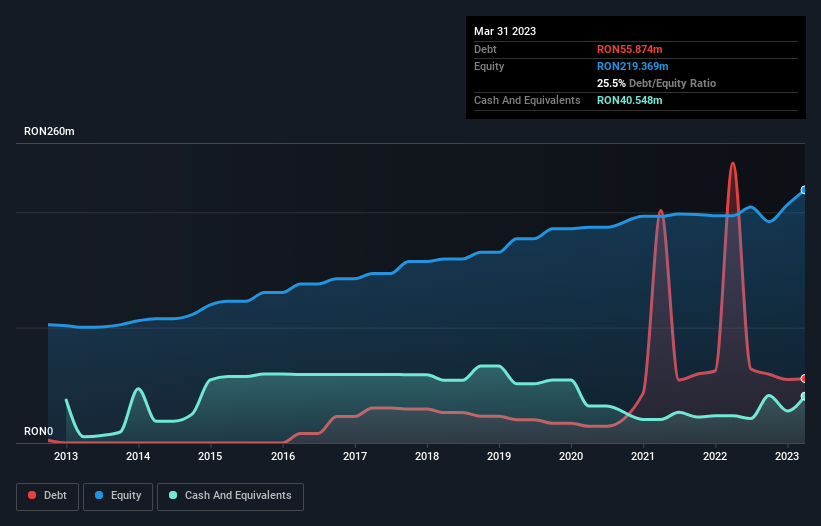821x526 pixels.
Task: Select the blue Equity endpoint marker
Action: pyautogui.click(x=804, y=190)
